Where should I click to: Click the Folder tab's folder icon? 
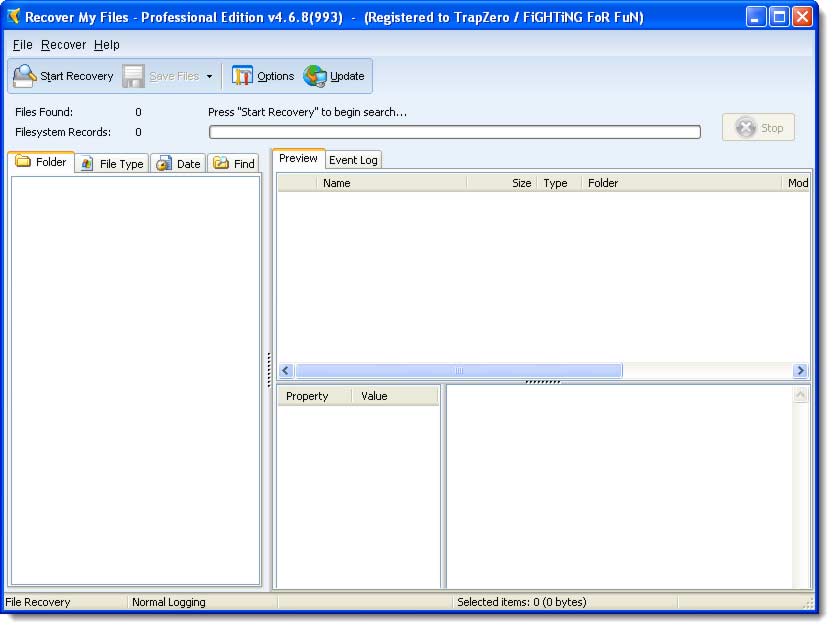[23, 161]
